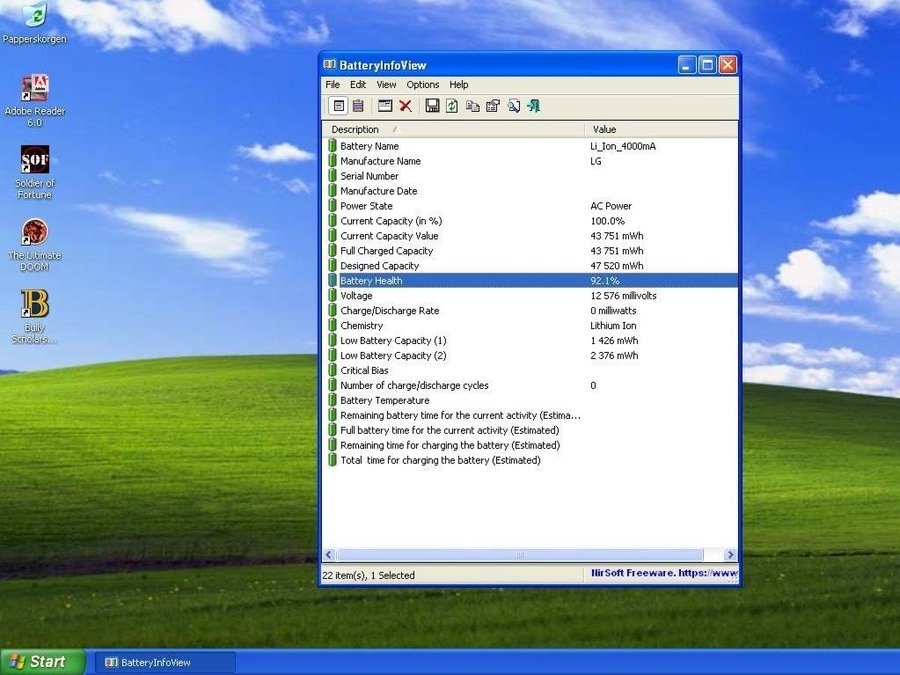
Task: Select the "Manufacture Name" row
Action: [x=530, y=161]
